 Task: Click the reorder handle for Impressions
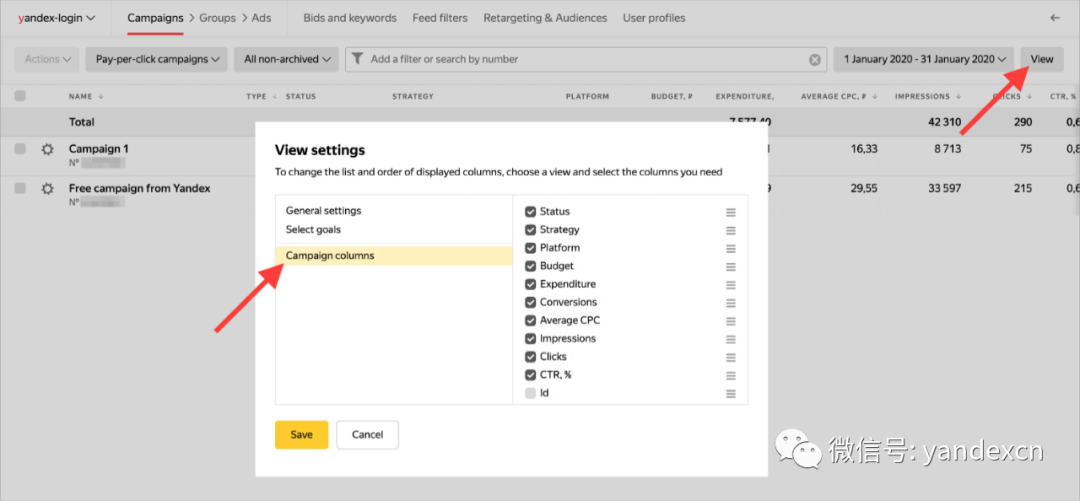[x=731, y=339]
